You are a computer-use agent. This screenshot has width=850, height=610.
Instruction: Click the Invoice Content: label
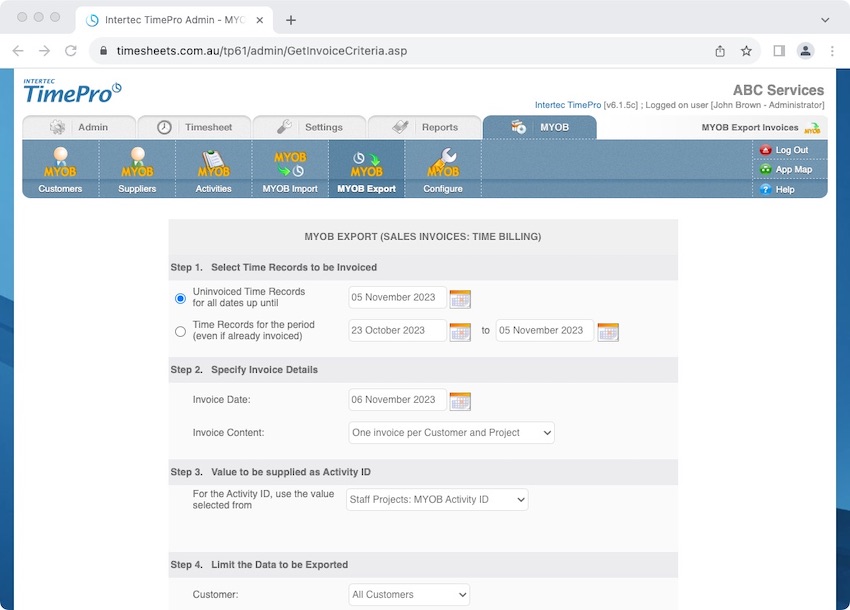point(228,433)
